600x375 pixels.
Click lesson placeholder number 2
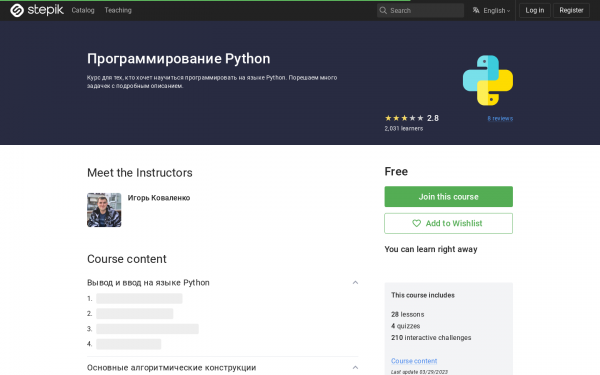[135, 314]
